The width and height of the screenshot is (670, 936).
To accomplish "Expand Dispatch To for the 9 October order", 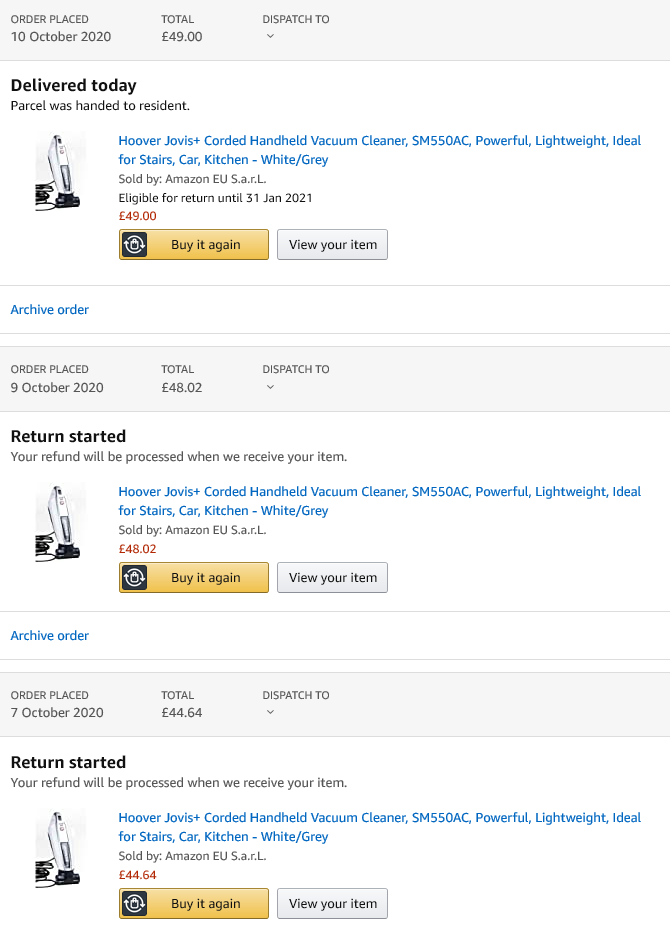I will [x=271, y=387].
